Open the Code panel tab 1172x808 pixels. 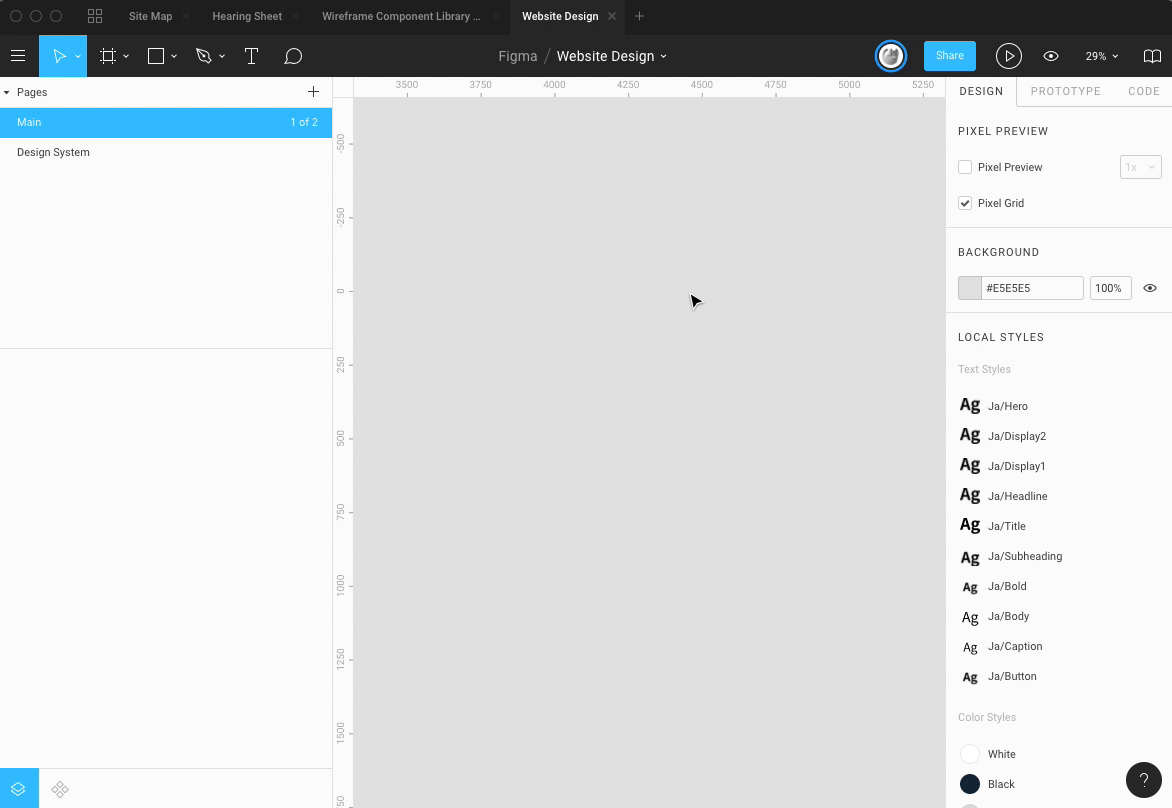pyautogui.click(x=1144, y=91)
